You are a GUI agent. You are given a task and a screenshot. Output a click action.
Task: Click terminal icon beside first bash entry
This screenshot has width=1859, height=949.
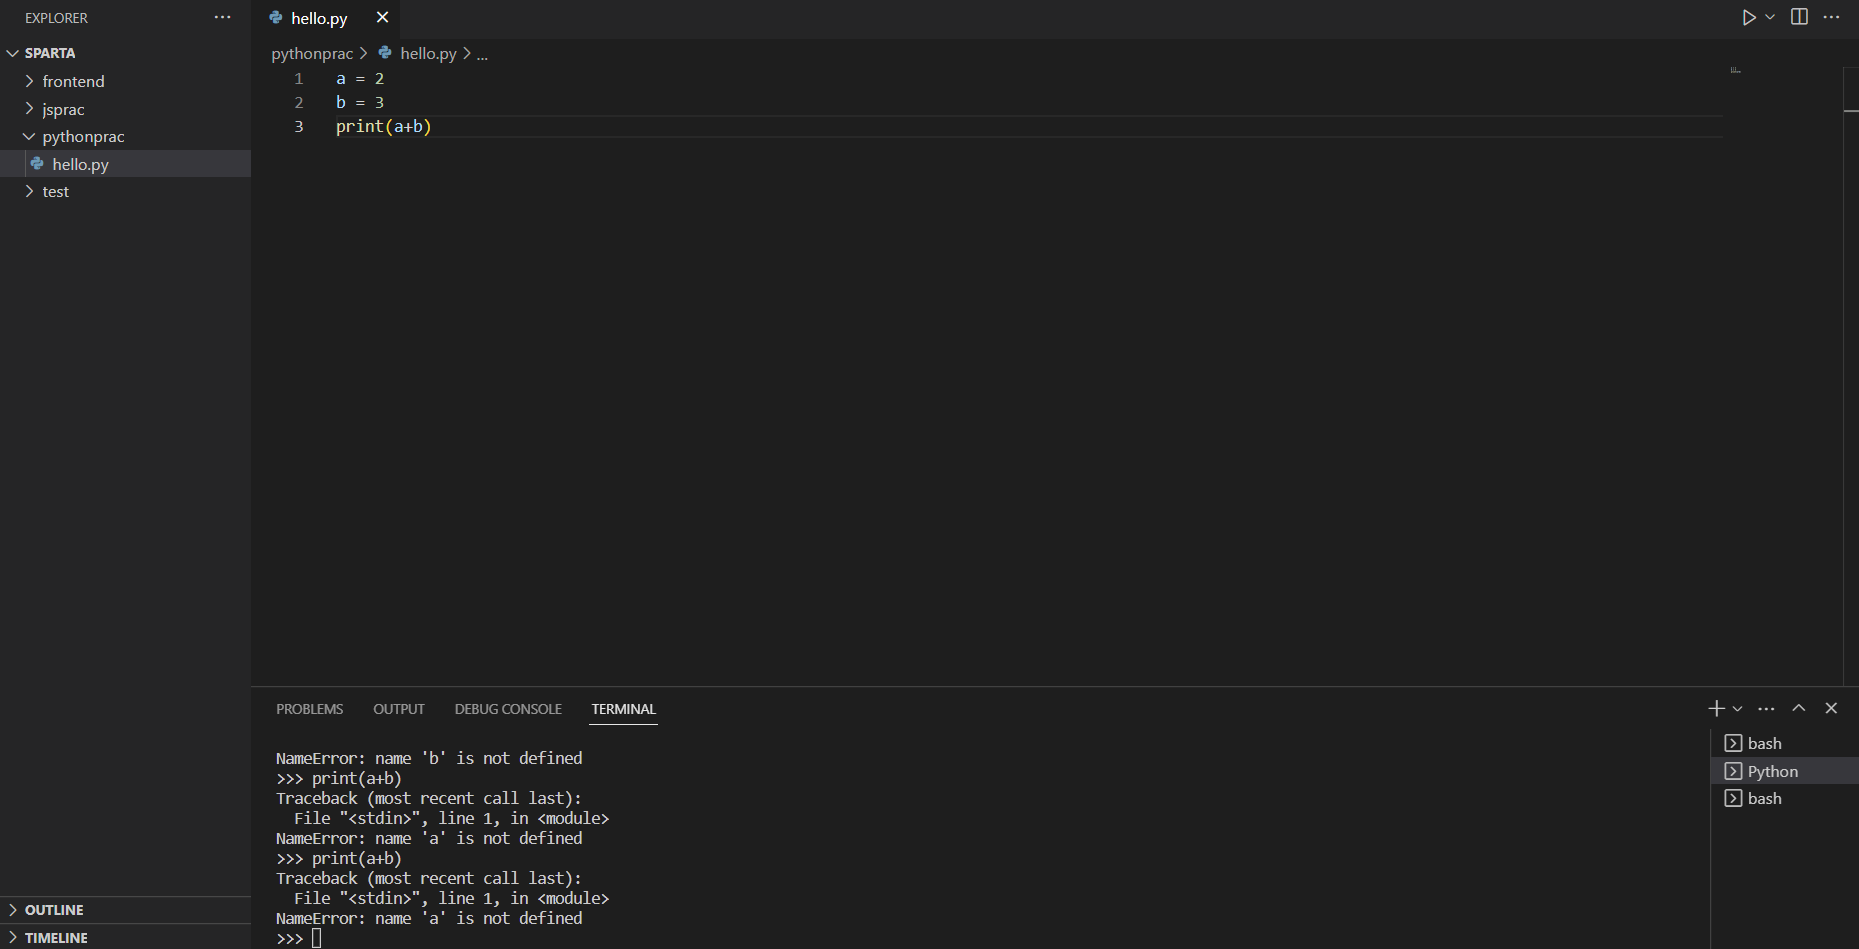pyautogui.click(x=1733, y=743)
